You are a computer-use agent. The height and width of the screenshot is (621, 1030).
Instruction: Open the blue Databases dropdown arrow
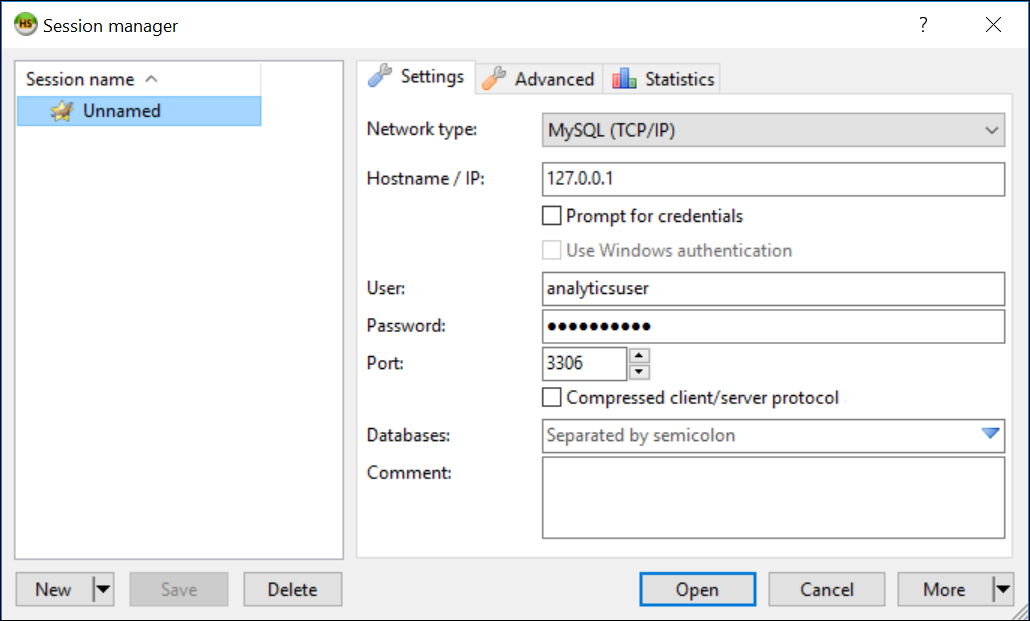(992, 434)
